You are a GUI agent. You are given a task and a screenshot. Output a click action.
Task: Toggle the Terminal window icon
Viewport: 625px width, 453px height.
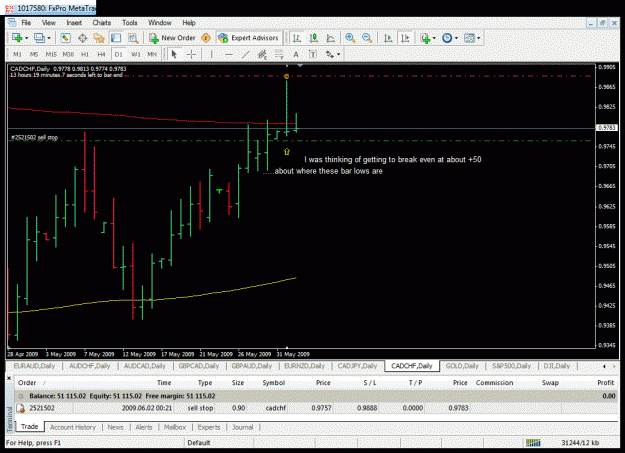point(116,38)
